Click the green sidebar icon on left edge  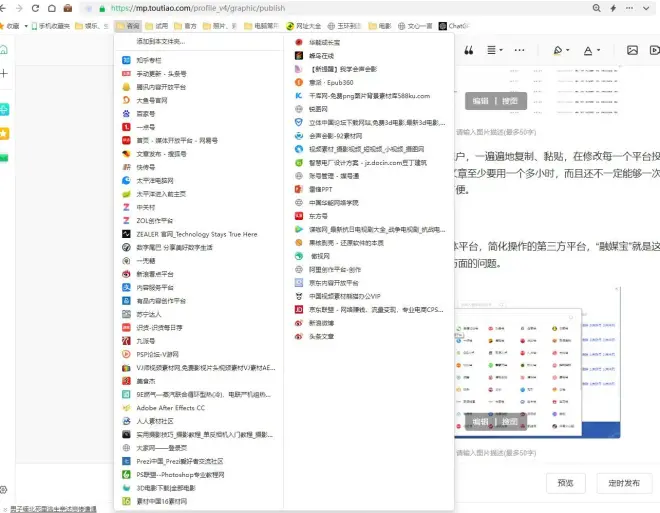pos(5,156)
